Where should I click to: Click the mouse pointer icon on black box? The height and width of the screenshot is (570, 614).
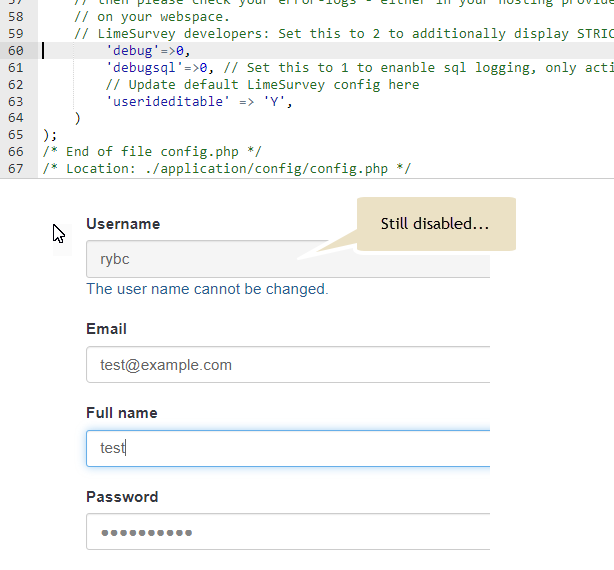click(x=61, y=238)
